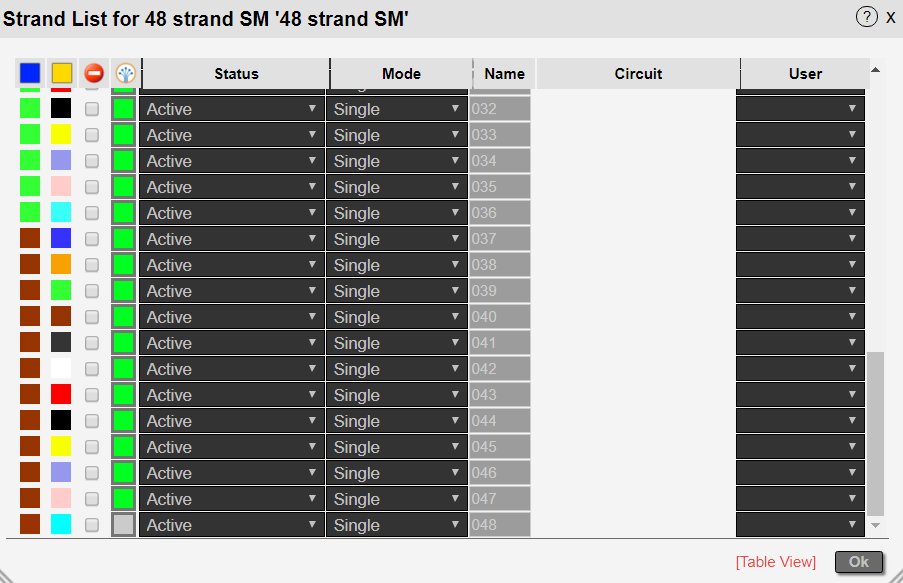Open help with the question mark icon

(866, 16)
